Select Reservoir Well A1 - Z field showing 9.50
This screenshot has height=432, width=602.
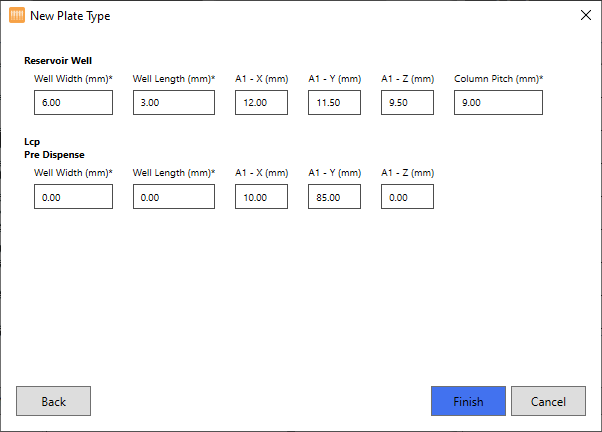407,103
